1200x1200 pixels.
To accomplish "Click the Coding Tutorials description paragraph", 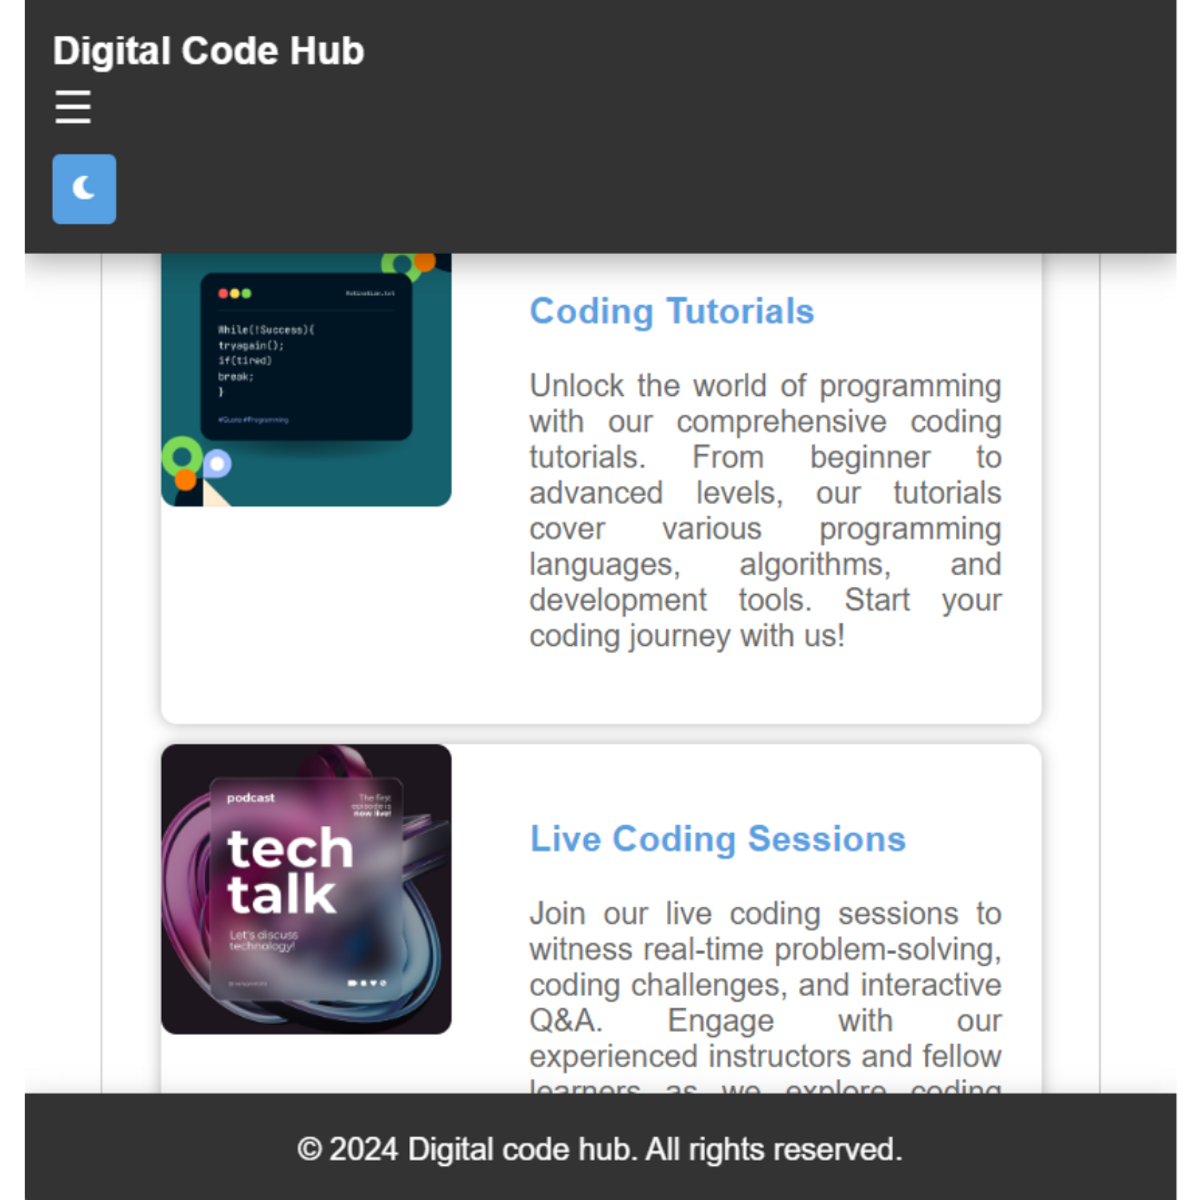I will point(765,510).
